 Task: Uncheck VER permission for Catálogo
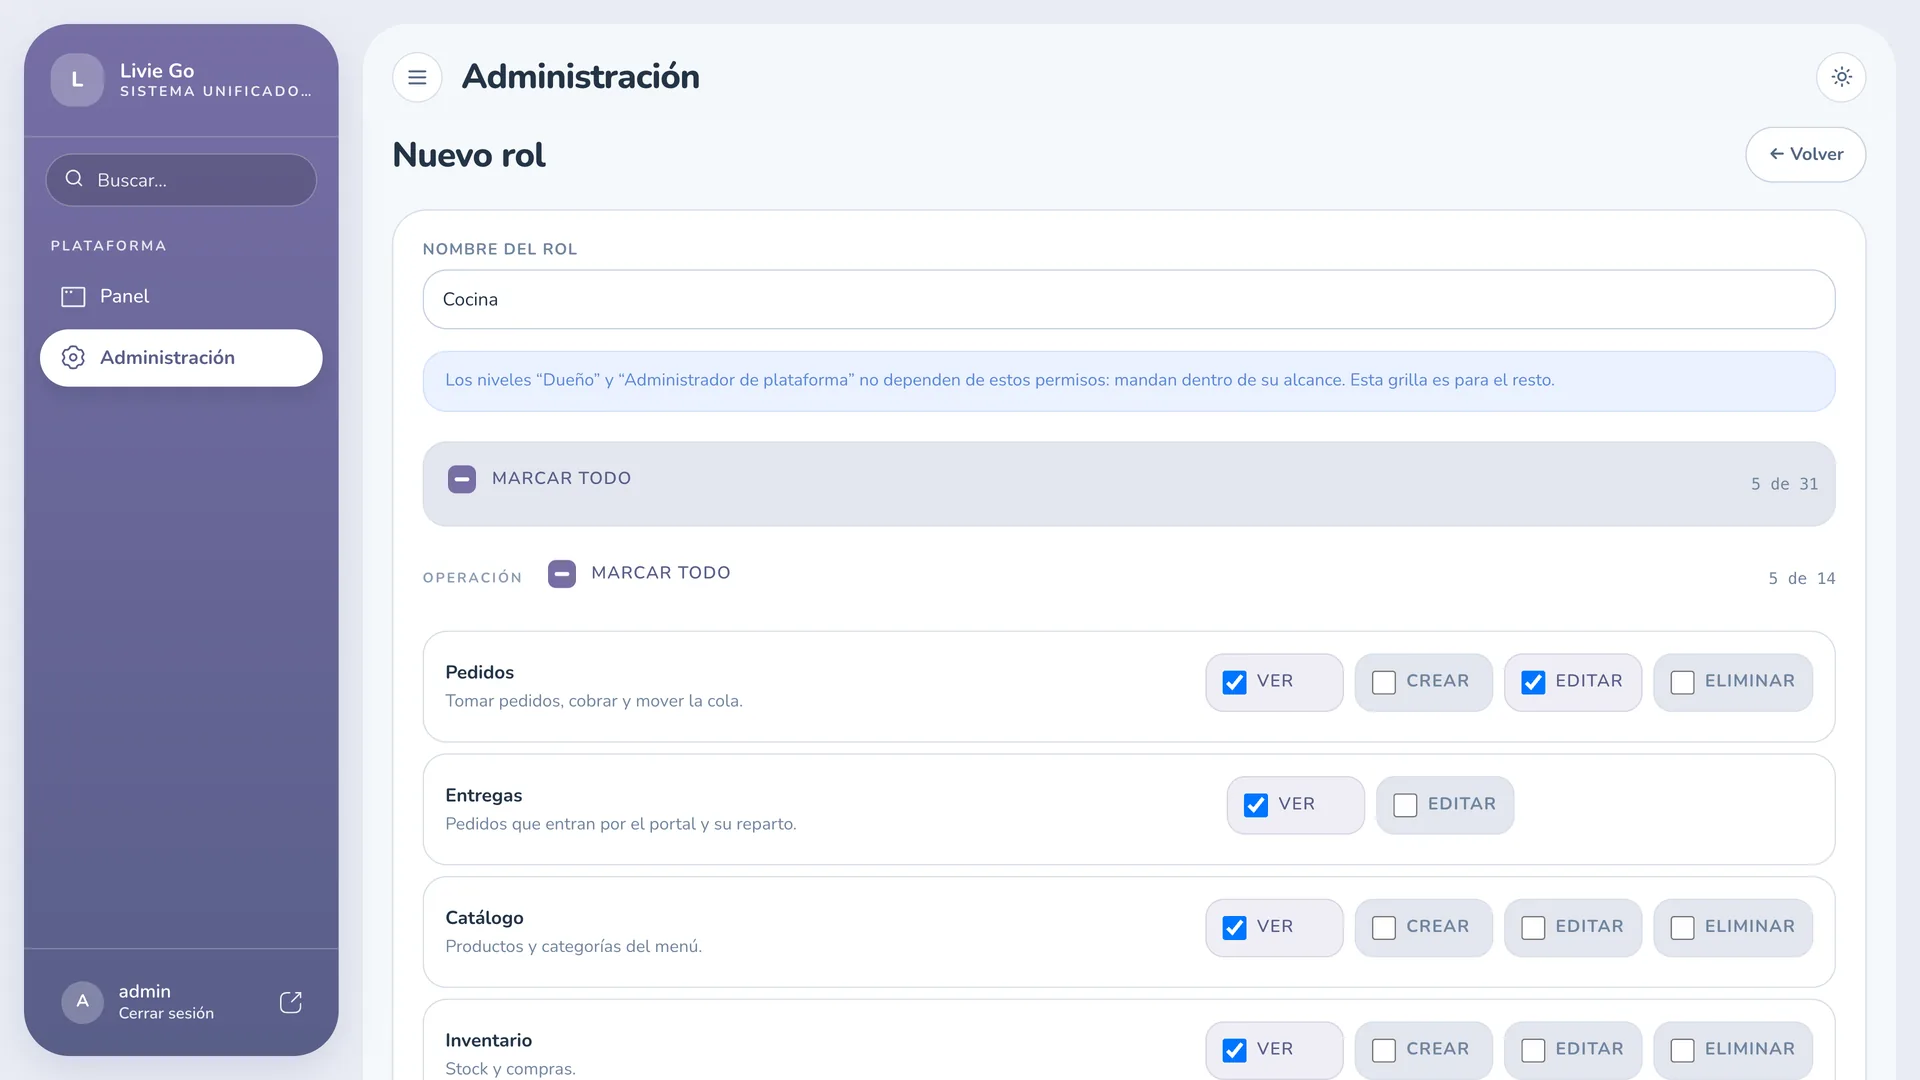tap(1235, 928)
